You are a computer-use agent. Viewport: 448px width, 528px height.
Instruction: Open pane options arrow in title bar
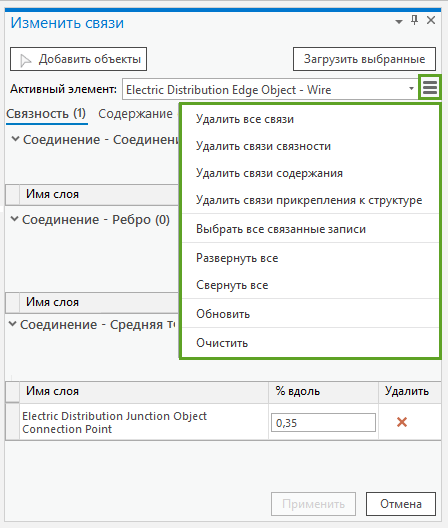click(399, 22)
